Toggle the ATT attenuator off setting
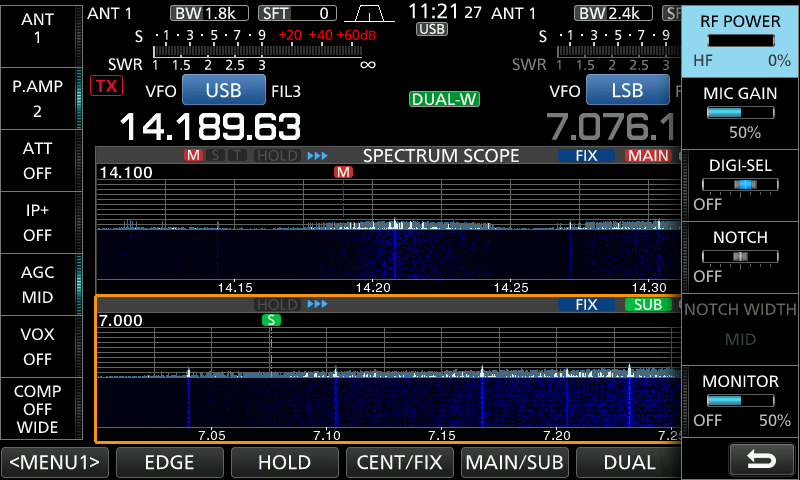Screen dimensions: 800x480 pyautogui.click(x=38, y=160)
